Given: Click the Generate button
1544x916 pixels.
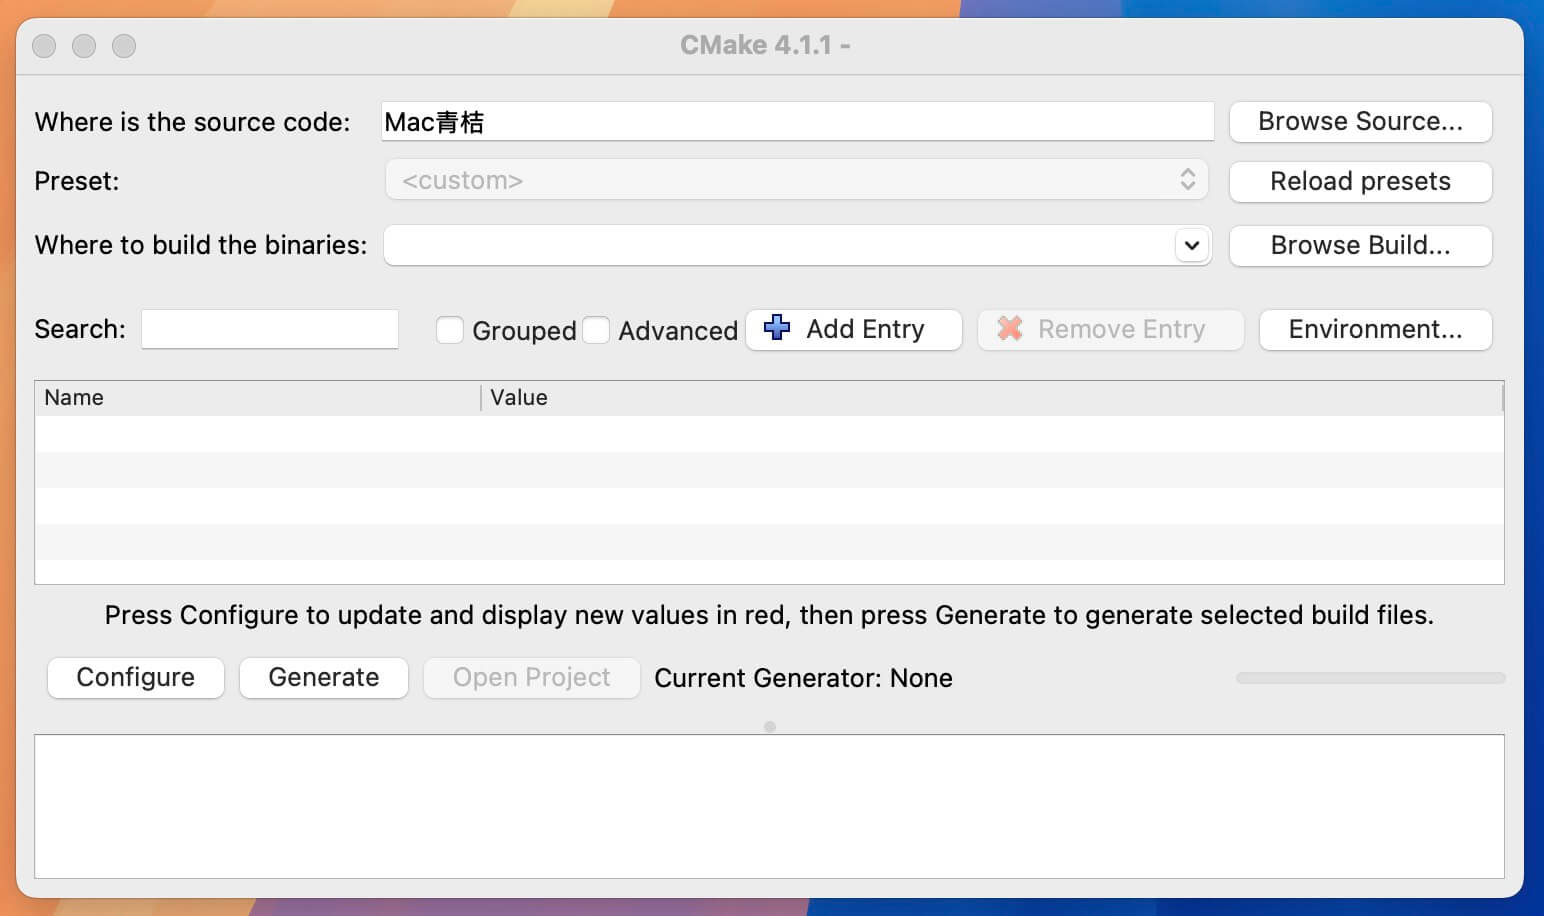Looking at the screenshot, I should coord(324,677).
